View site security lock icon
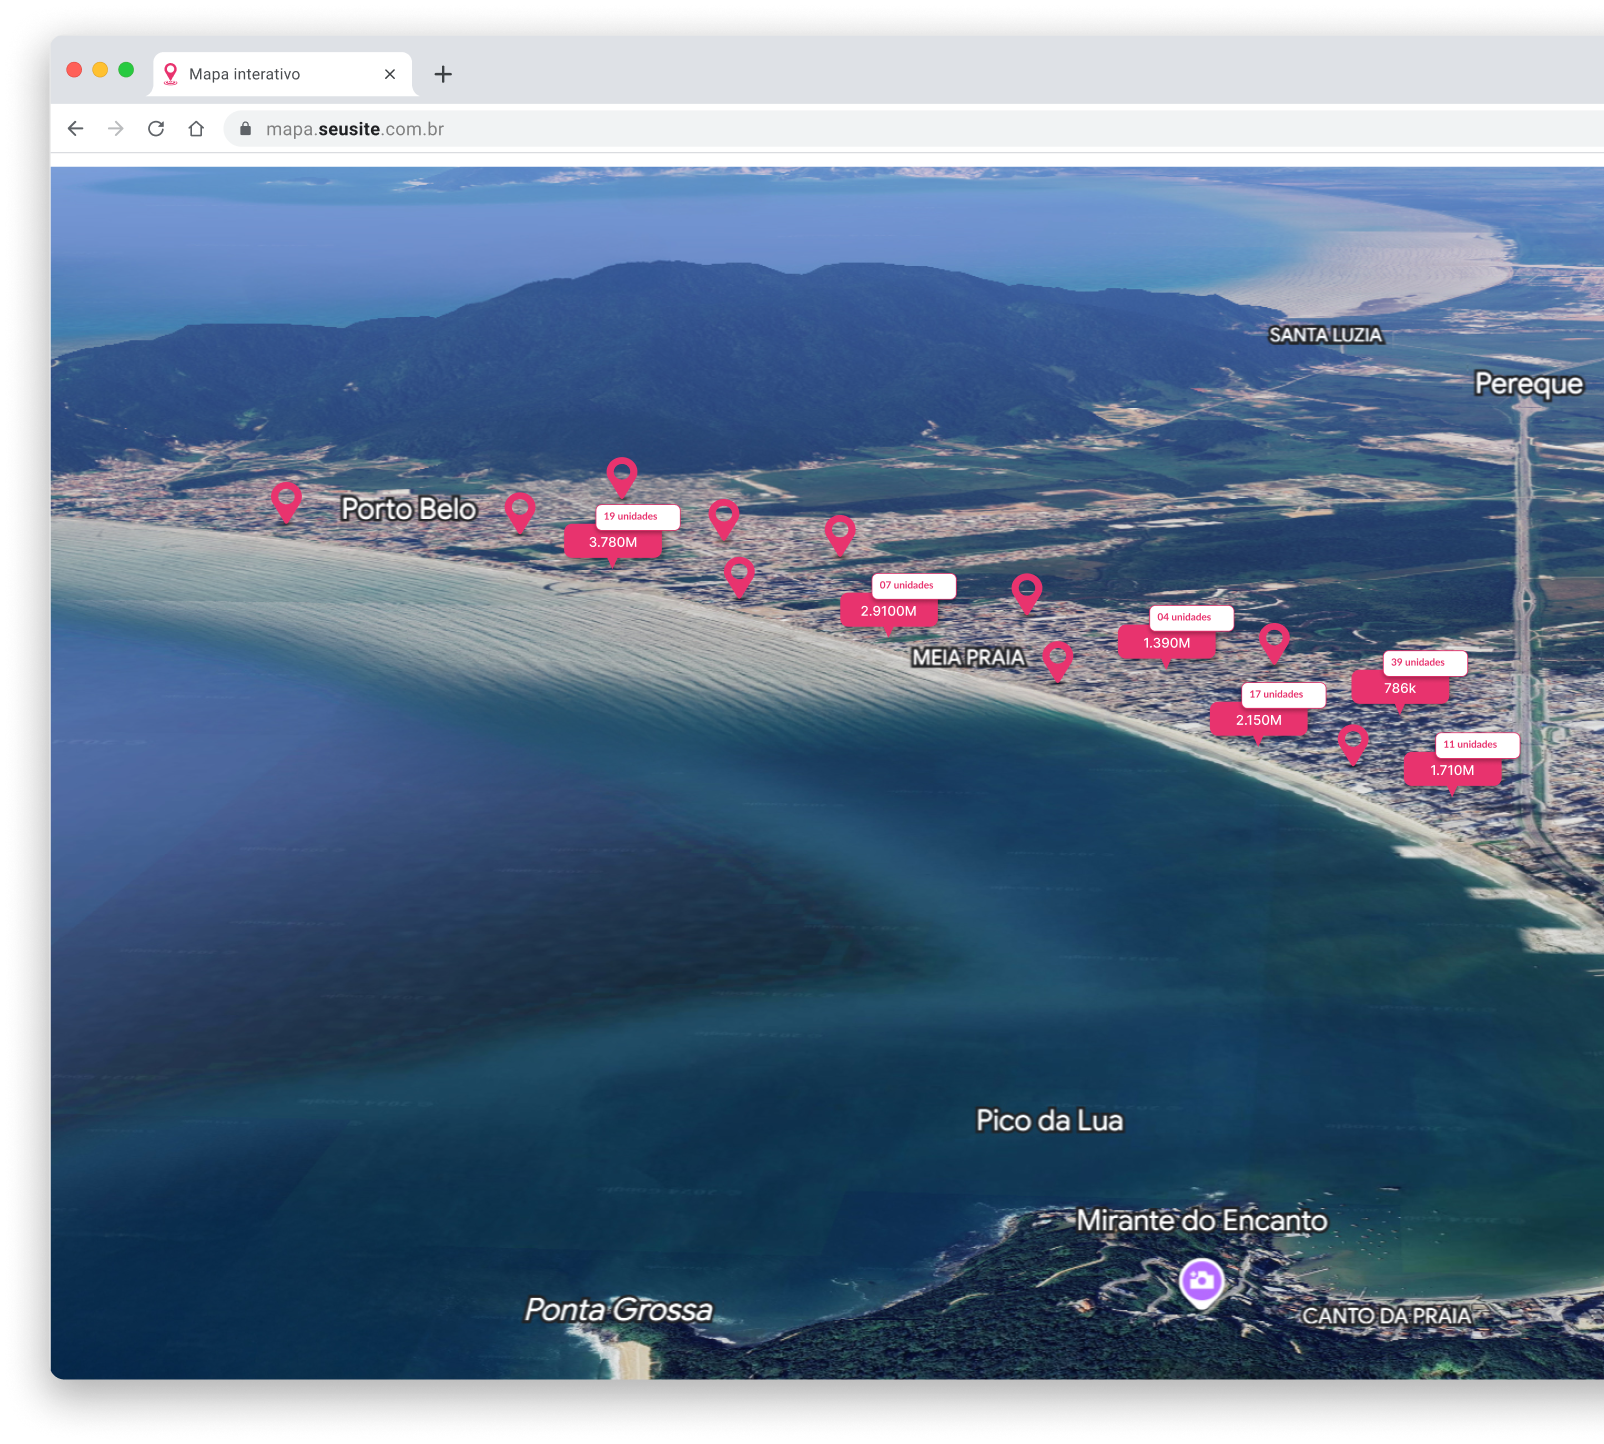1604x1444 pixels. (246, 129)
